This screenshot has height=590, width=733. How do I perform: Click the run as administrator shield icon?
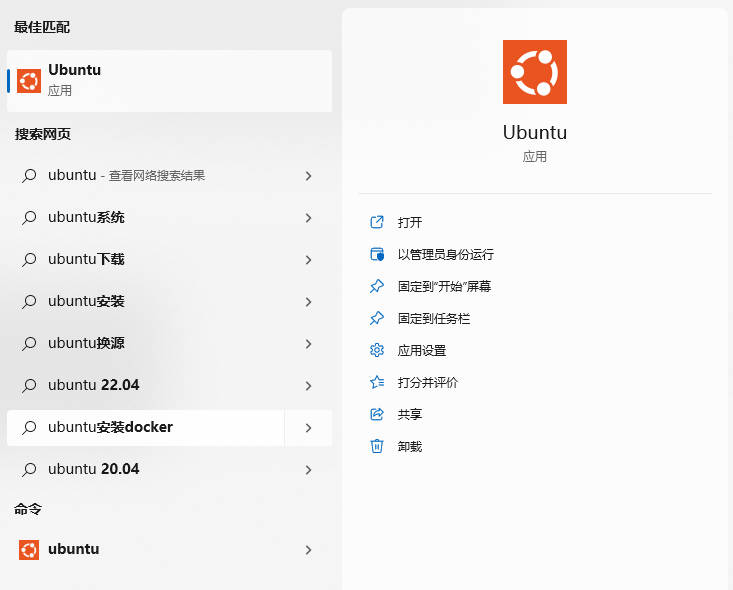pos(377,254)
